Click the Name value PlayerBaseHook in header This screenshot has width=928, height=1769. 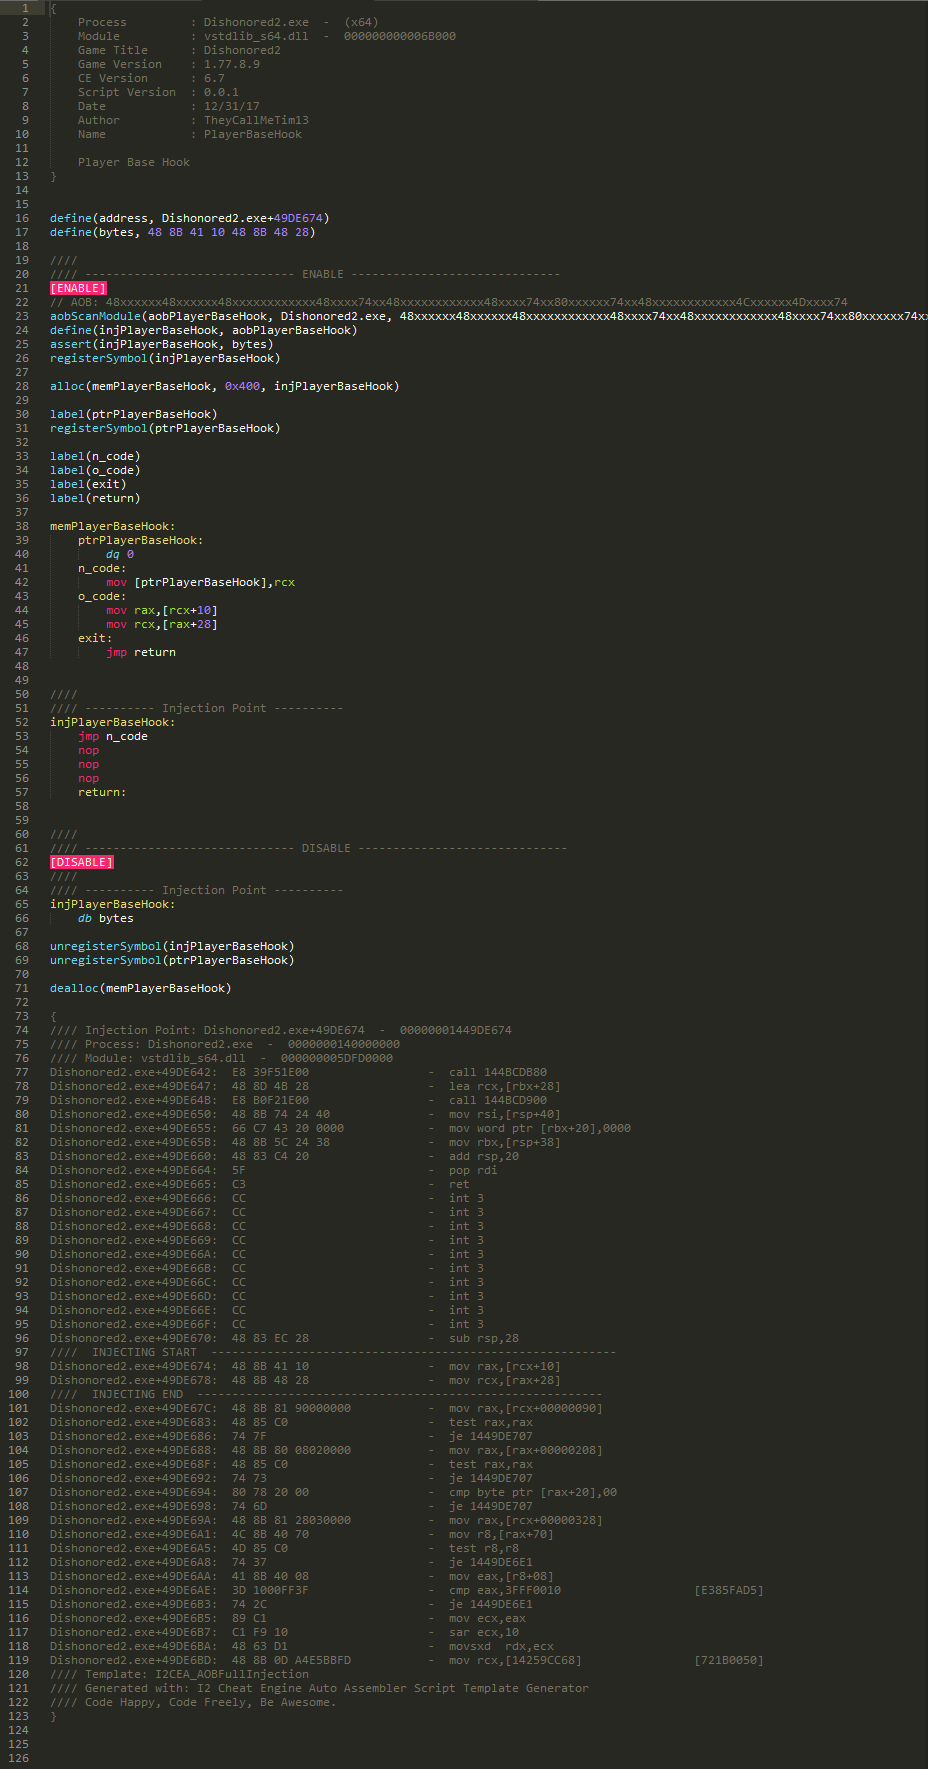(x=253, y=134)
